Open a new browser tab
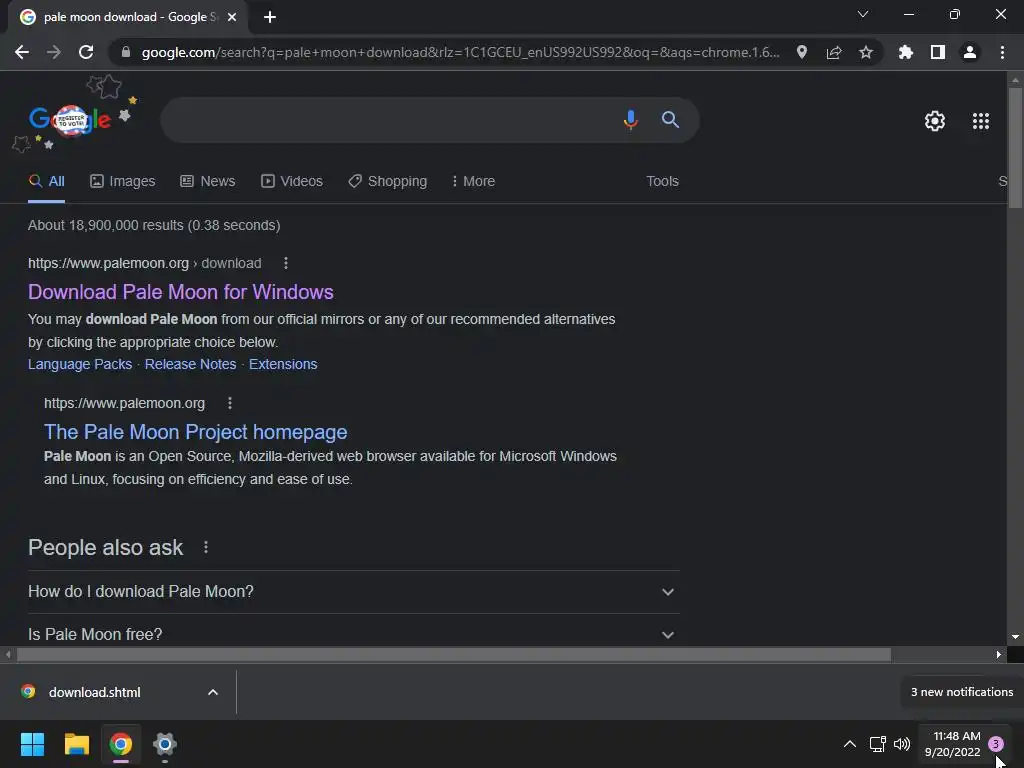Viewport: 1024px width, 768px height. tap(270, 17)
